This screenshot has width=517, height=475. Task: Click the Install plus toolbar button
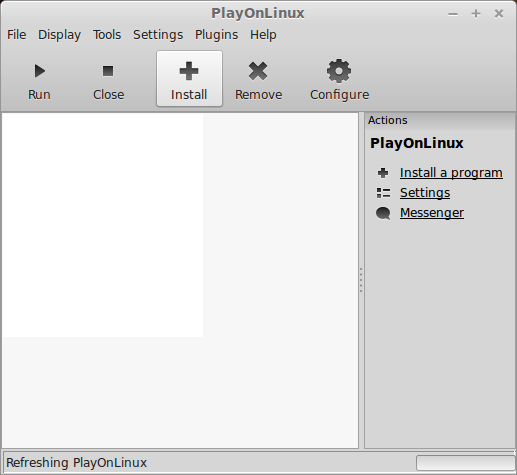[189, 79]
